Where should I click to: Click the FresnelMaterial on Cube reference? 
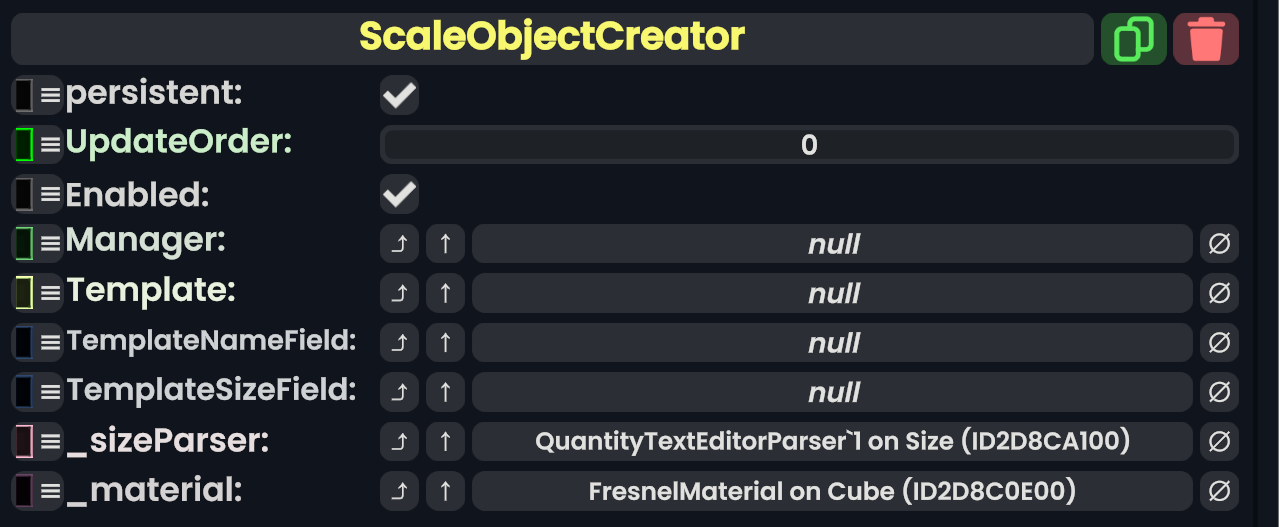[831, 491]
